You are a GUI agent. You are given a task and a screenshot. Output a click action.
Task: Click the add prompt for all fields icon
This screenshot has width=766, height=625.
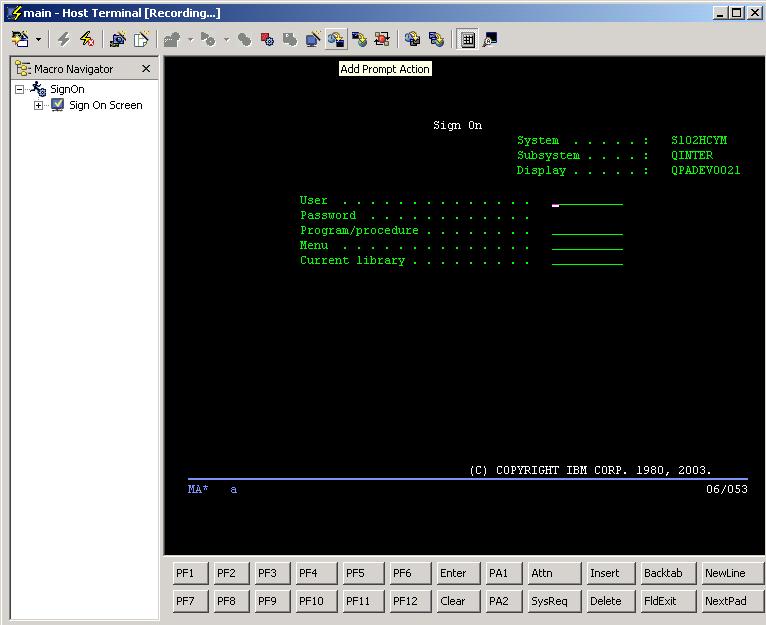[x=413, y=39]
